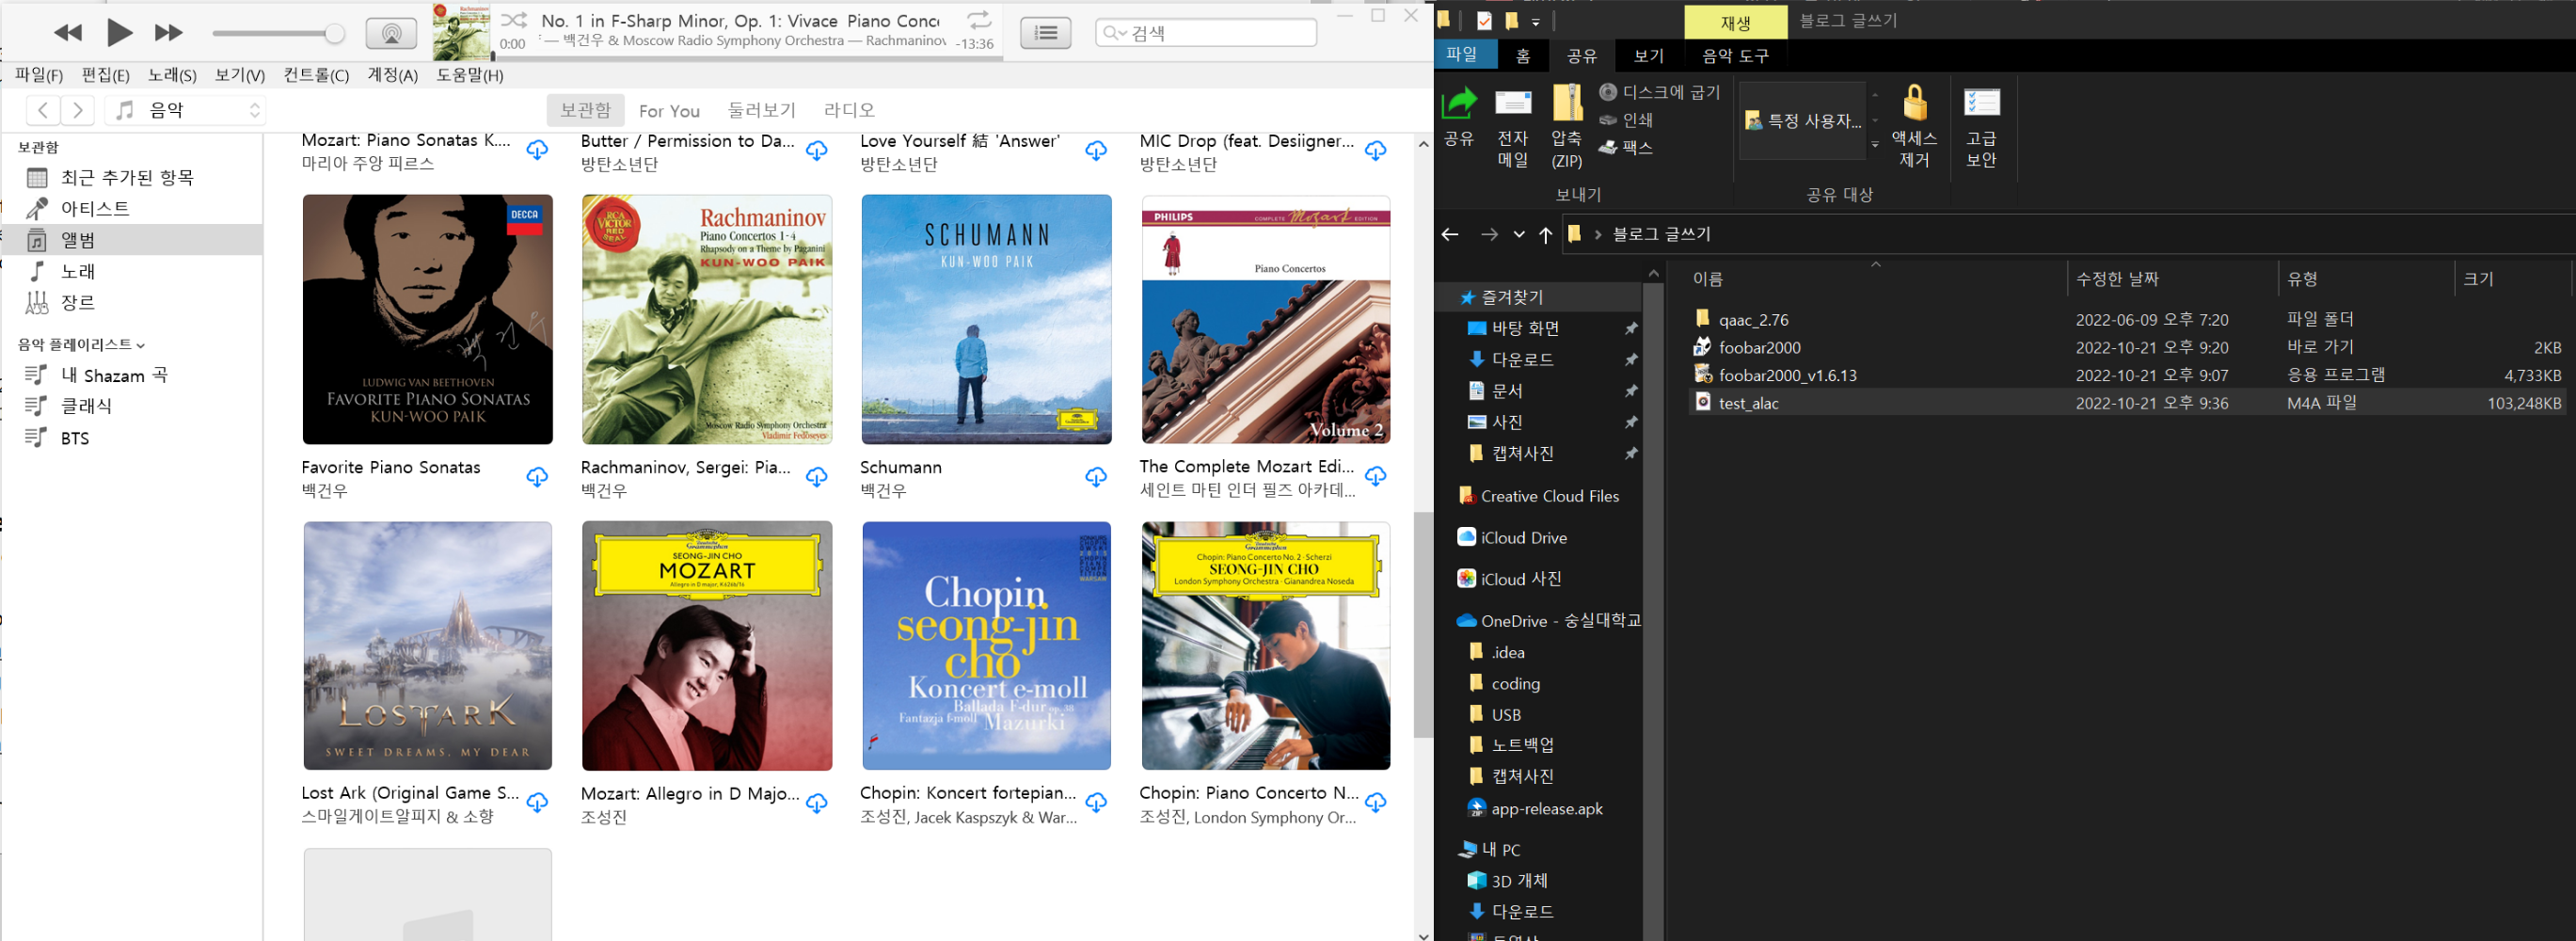
Task: Download the Schumann album via cloud icon
Action: 1096,477
